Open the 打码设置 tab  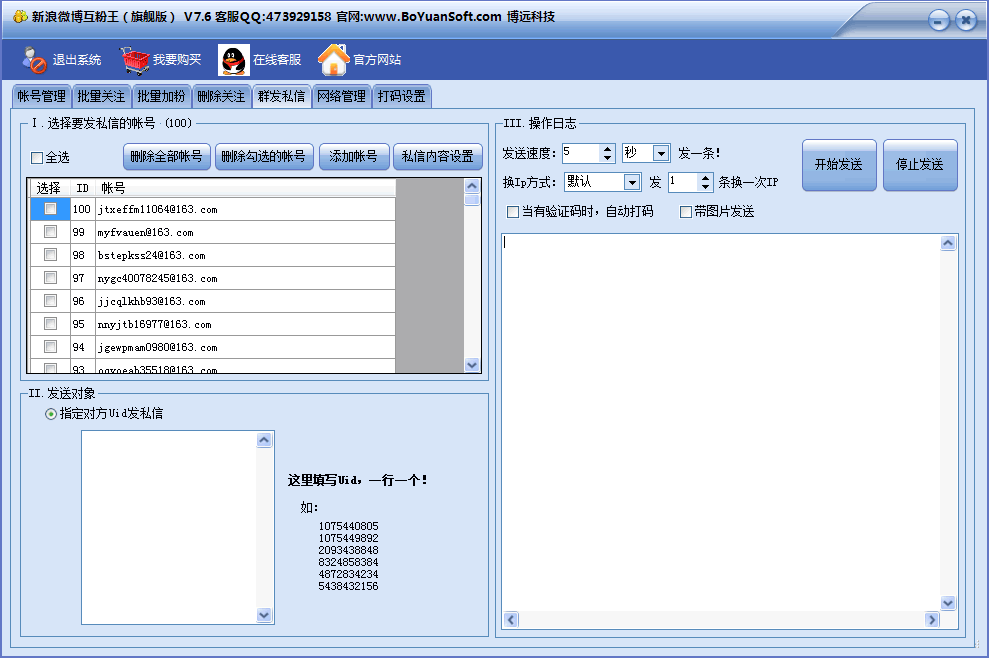(x=401, y=97)
